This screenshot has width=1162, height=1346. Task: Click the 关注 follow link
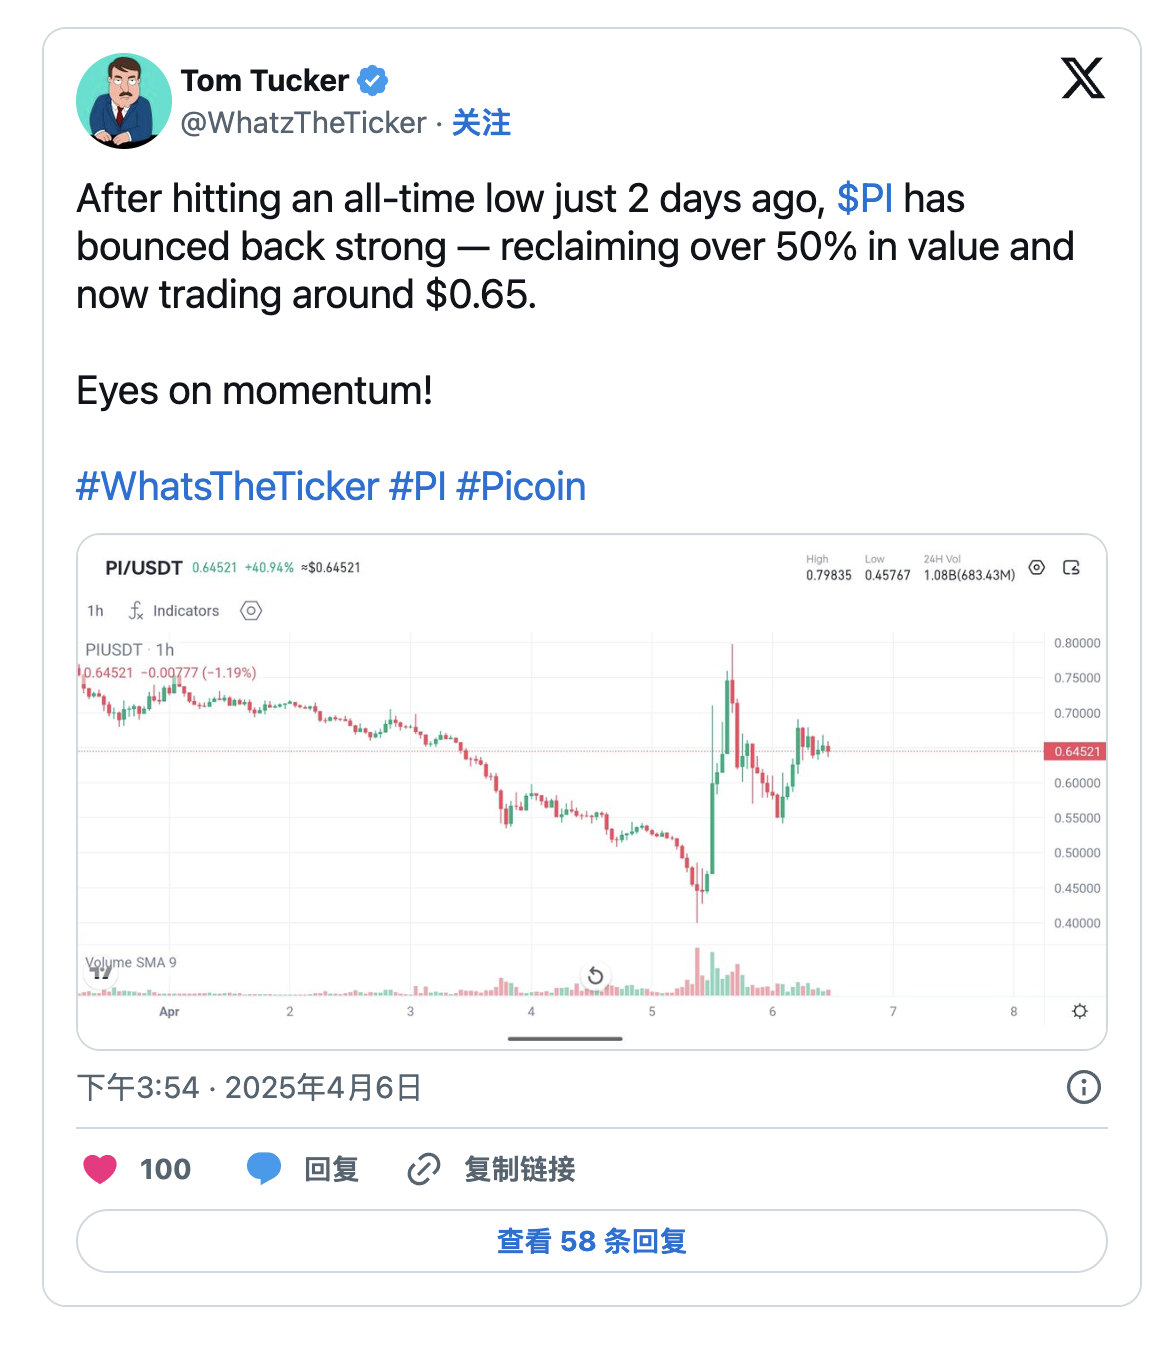481,123
